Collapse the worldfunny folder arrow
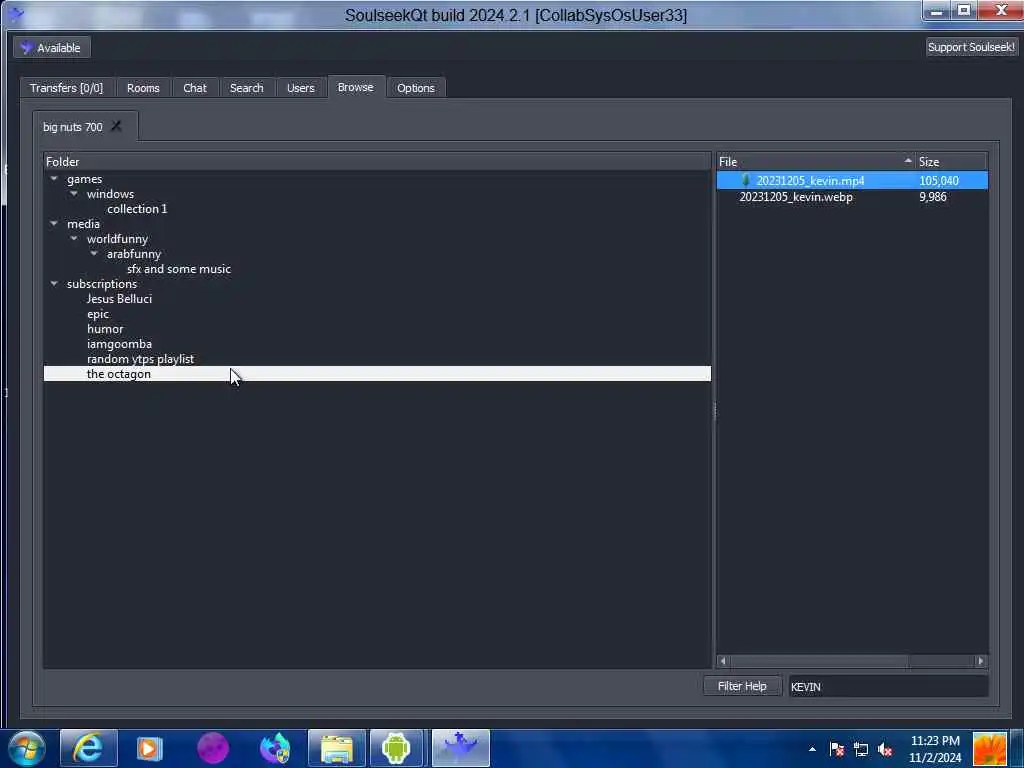Screen dimensions: 1024x768 pos(74,238)
